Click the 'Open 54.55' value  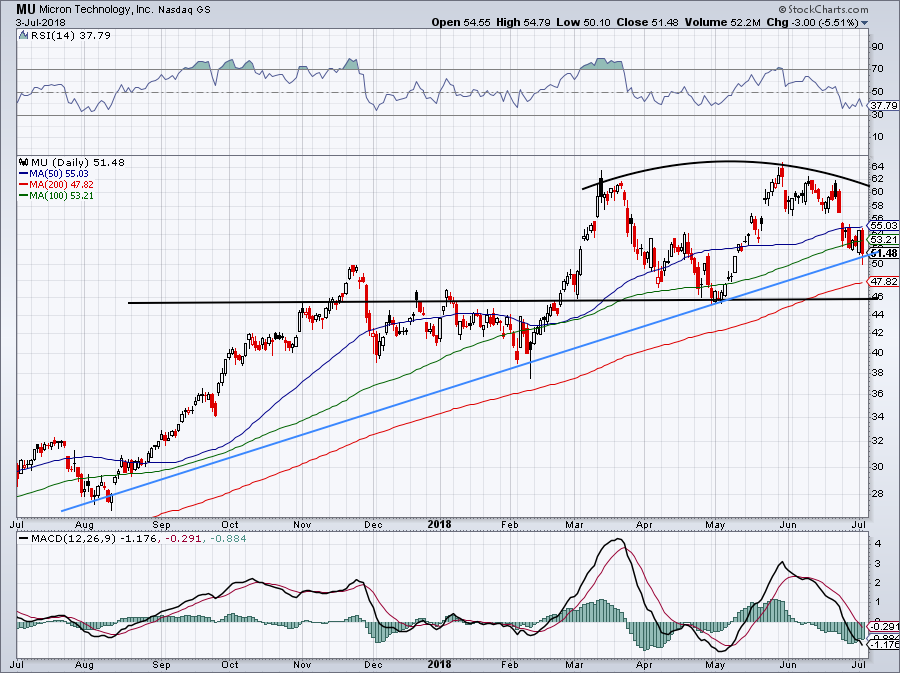coord(460,23)
